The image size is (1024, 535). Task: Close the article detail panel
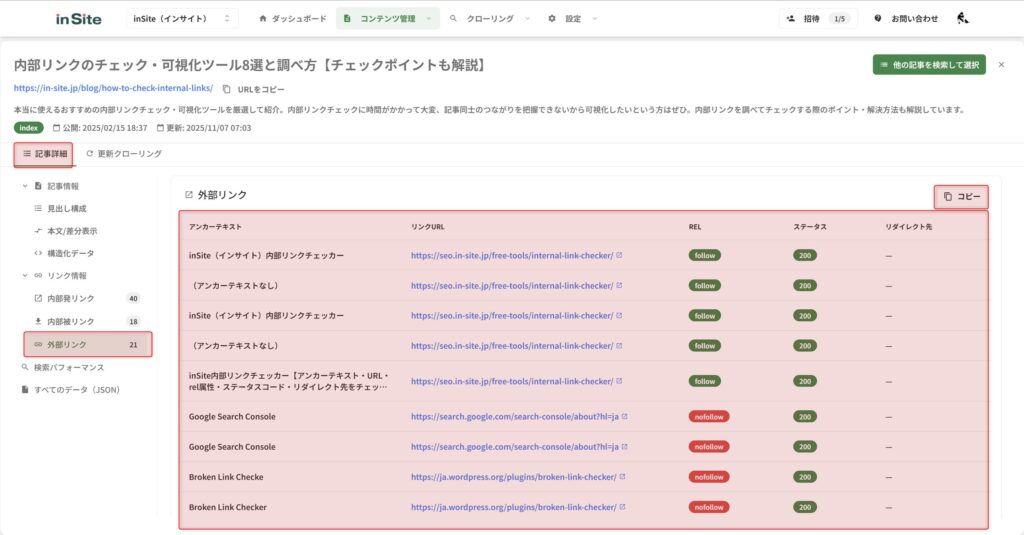[1001, 65]
